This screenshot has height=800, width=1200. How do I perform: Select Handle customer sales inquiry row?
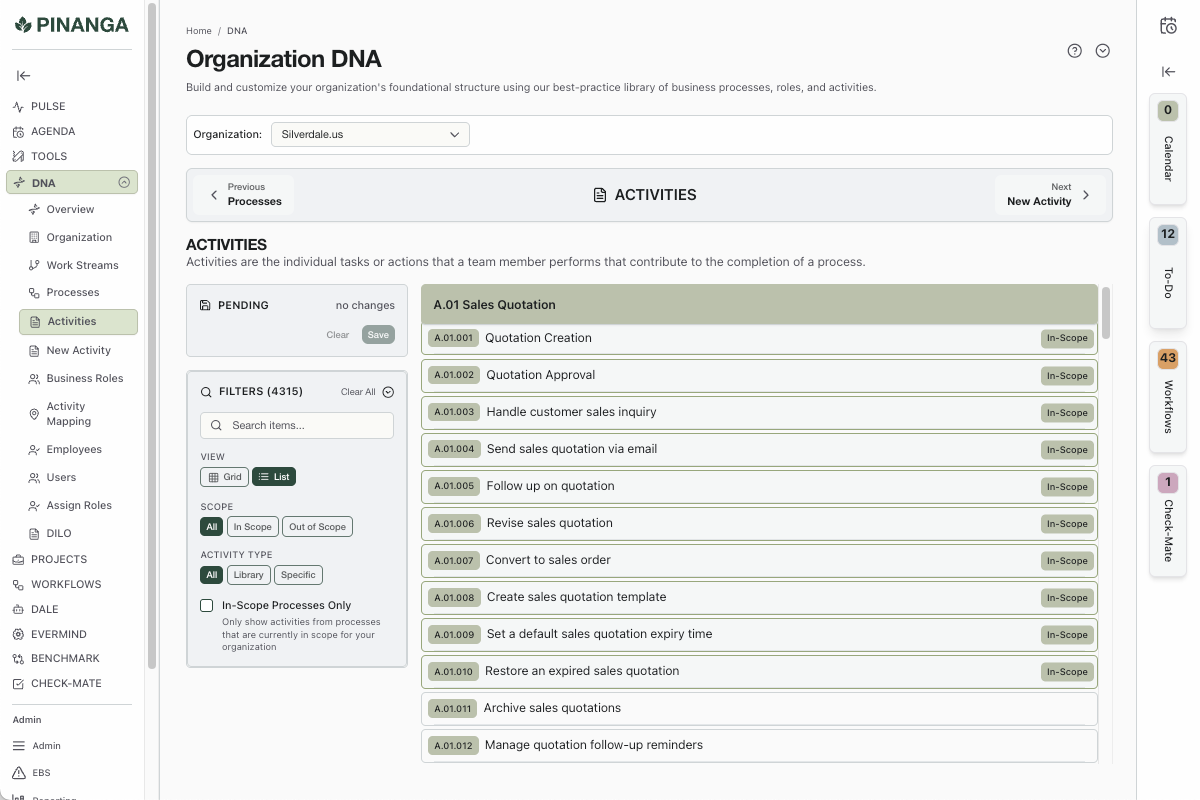click(x=759, y=412)
